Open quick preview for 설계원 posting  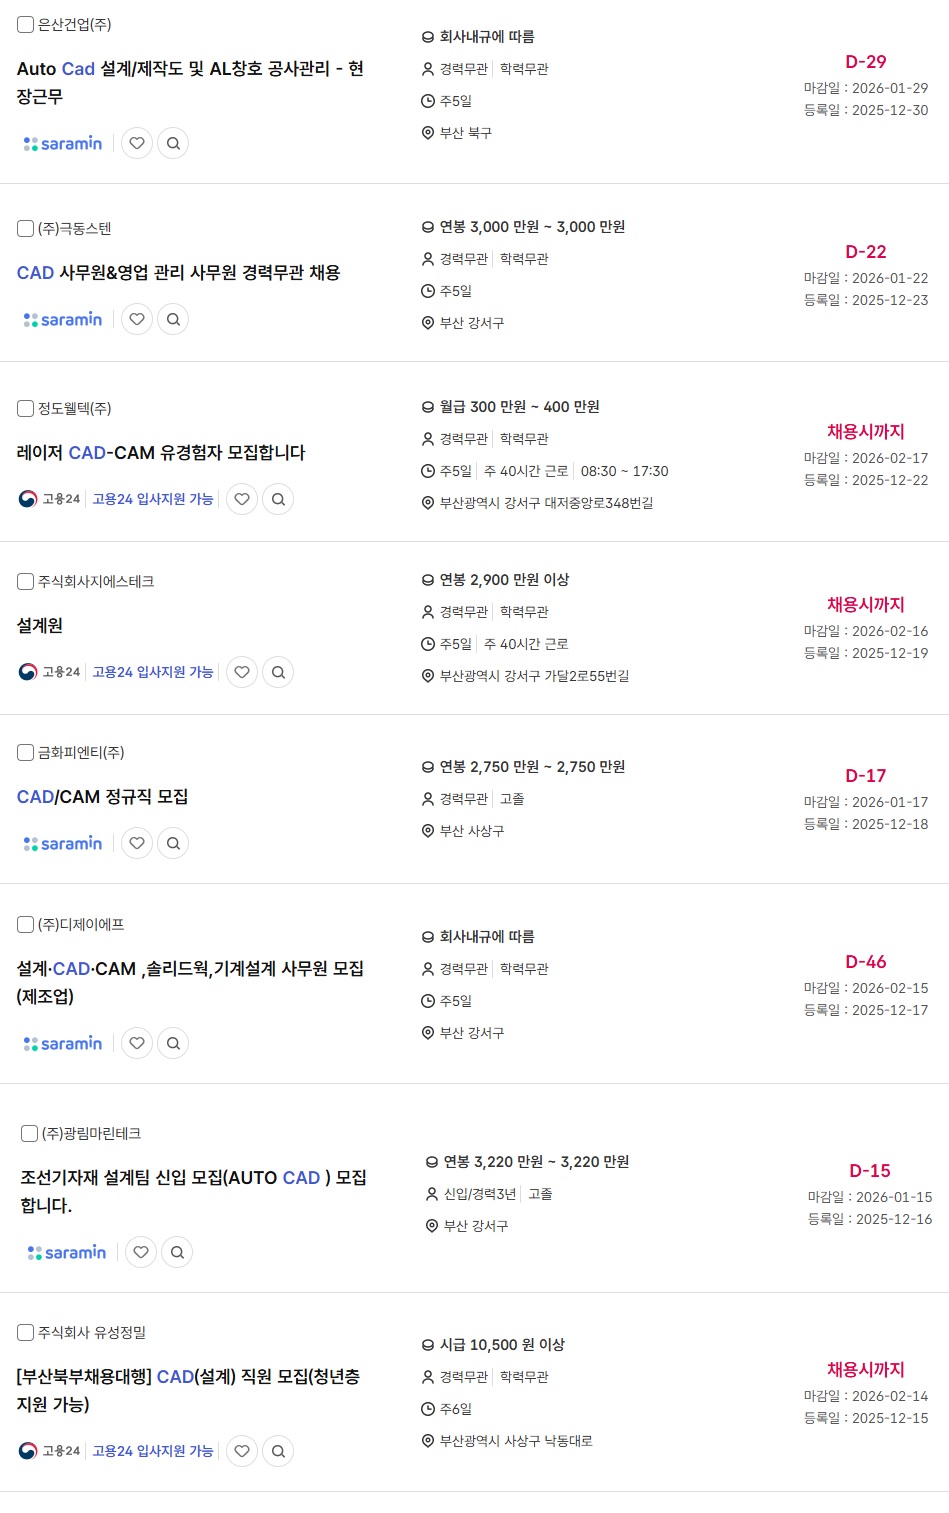coord(278,672)
